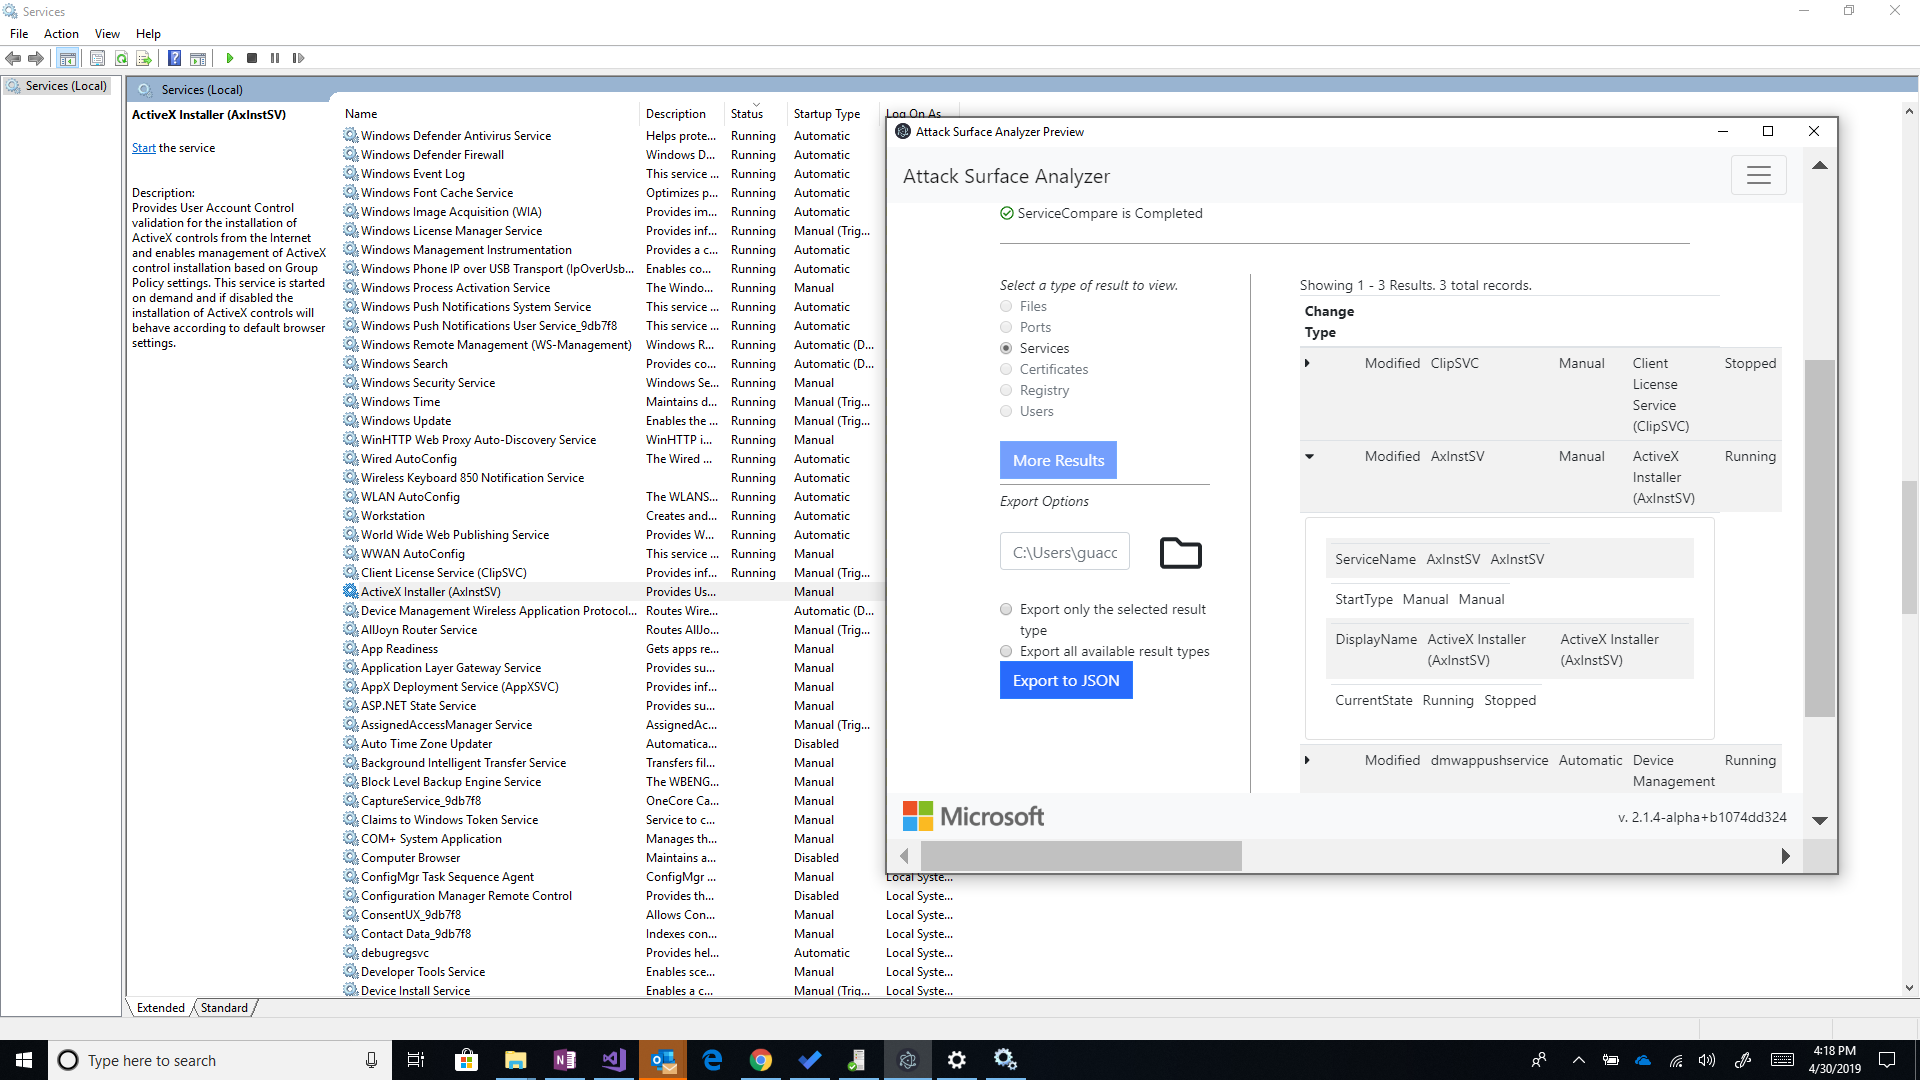The height and width of the screenshot is (1080, 1920).
Task: Click the Help icon in Services toolbar
Action: click(174, 58)
